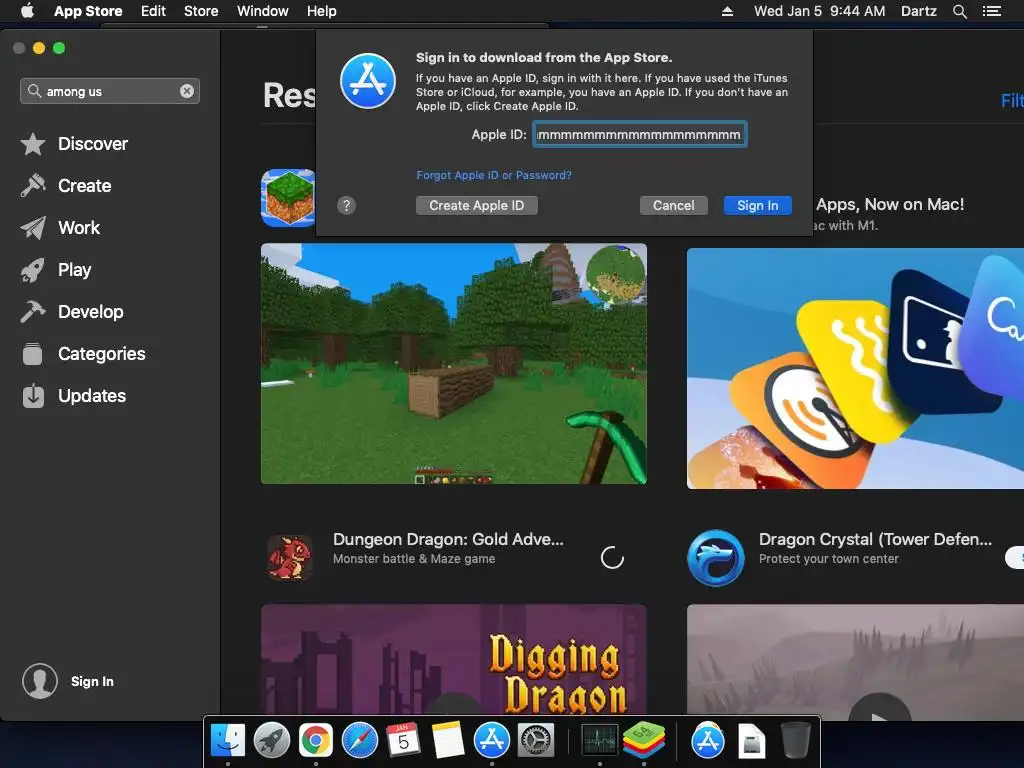Open the Work paper plane icon

[33, 228]
